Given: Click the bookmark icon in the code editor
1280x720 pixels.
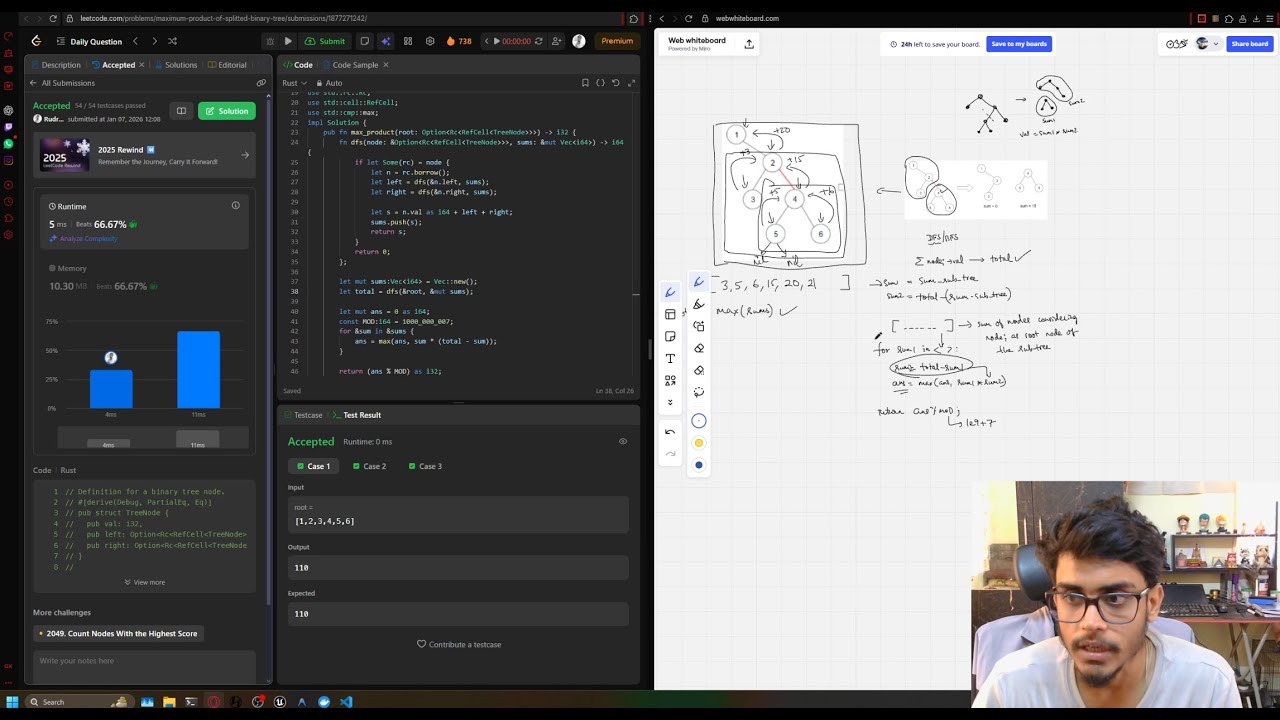Looking at the screenshot, I should click(x=585, y=83).
